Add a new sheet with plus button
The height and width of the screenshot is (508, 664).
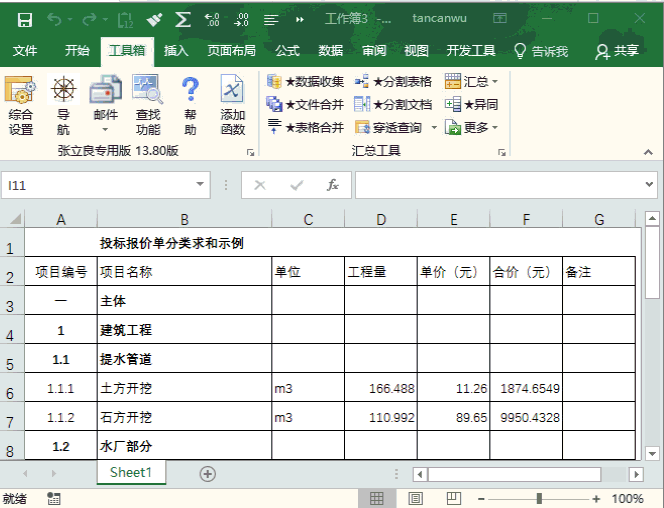click(x=208, y=473)
